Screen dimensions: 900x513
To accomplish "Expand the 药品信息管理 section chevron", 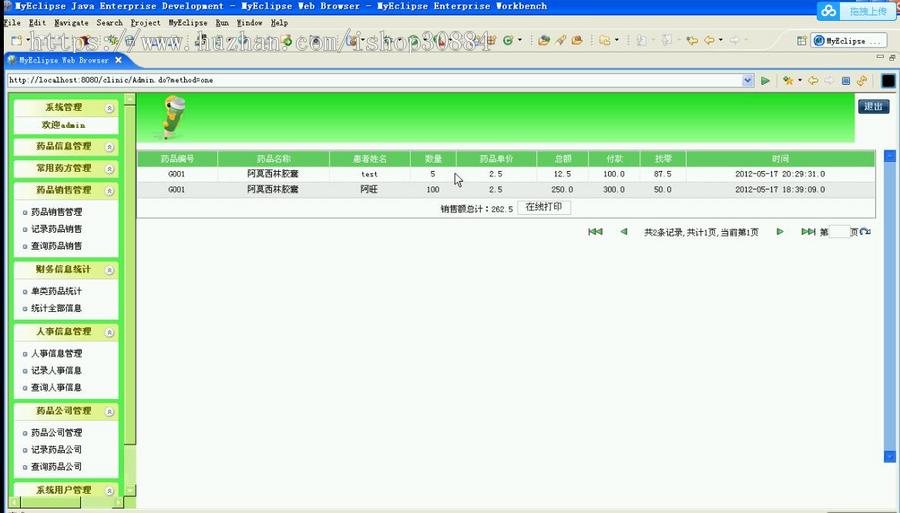I will (x=109, y=147).
